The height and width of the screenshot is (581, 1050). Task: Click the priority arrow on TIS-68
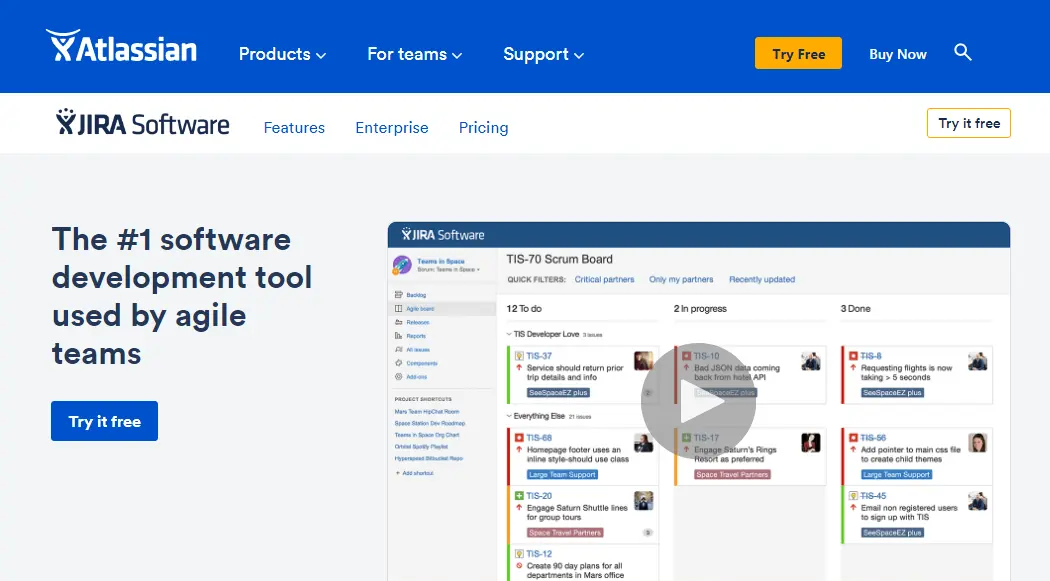[519, 450]
